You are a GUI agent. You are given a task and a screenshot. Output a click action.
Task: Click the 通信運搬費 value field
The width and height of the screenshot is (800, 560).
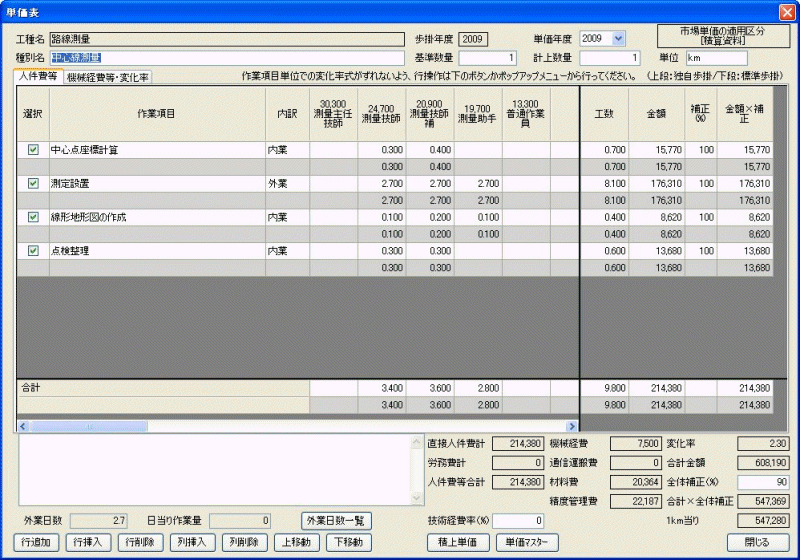click(636, 463)
